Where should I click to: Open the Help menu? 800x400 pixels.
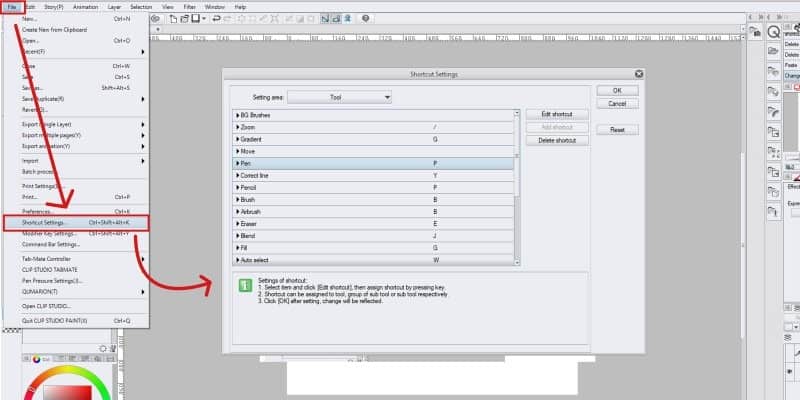(x=240, y=7)
